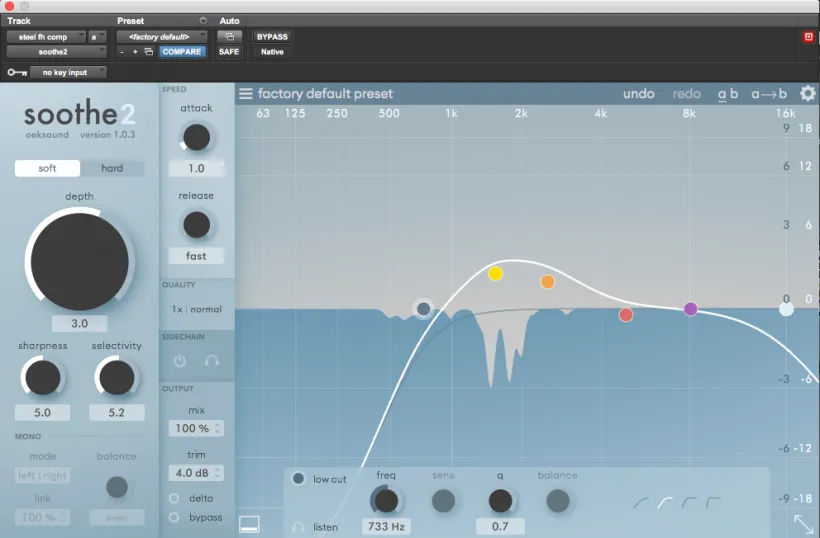820x538 pixels.
Task: Copy state a to b
Action: point(769,94)
